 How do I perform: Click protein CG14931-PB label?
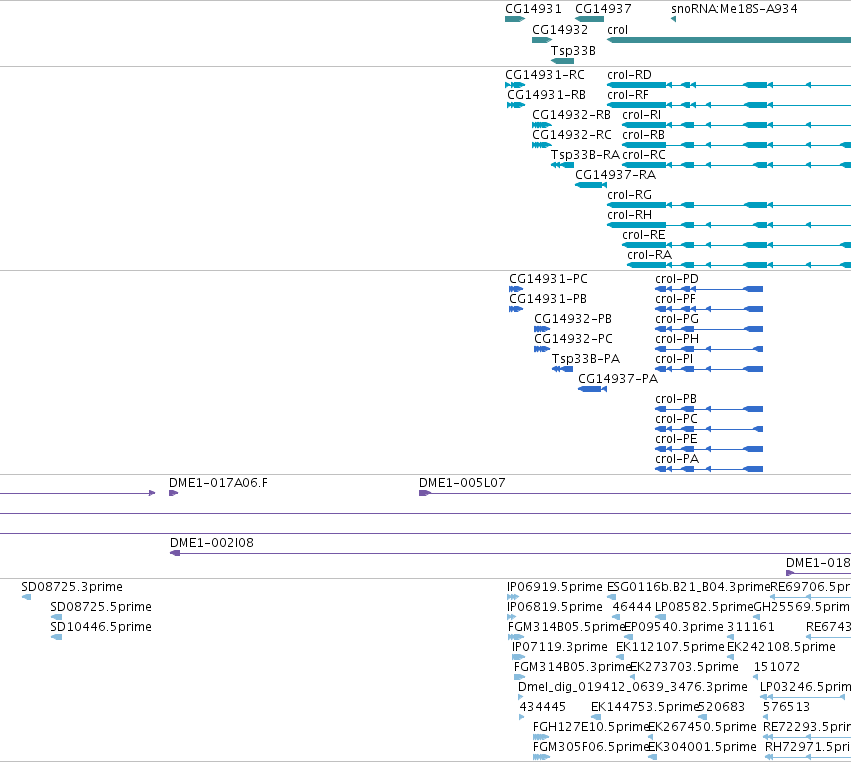[548, 299]
